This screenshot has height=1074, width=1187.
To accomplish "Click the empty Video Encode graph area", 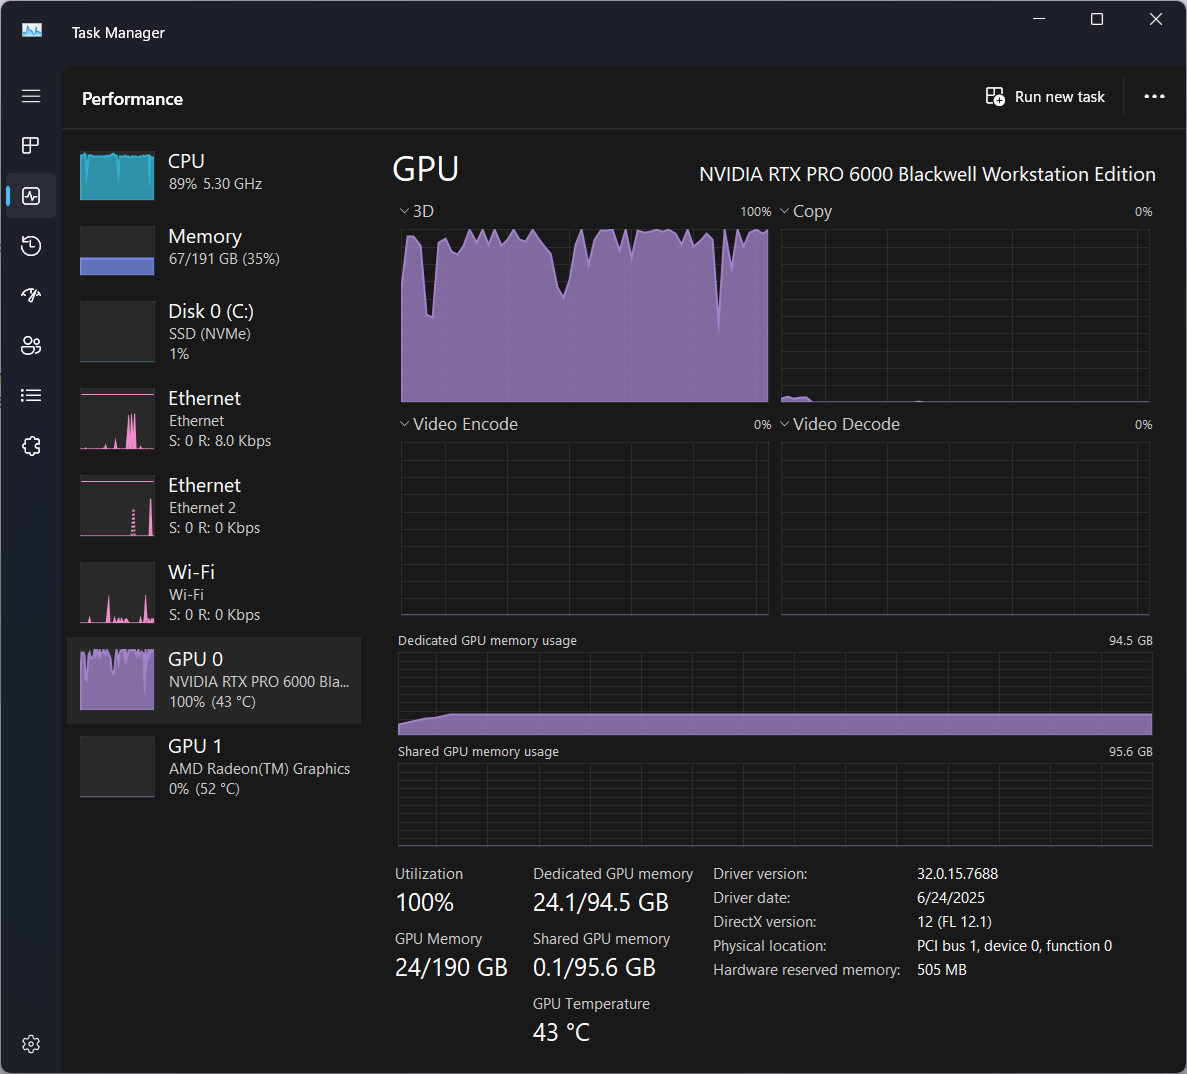I will pyautogui.click(x=584, y=528).
